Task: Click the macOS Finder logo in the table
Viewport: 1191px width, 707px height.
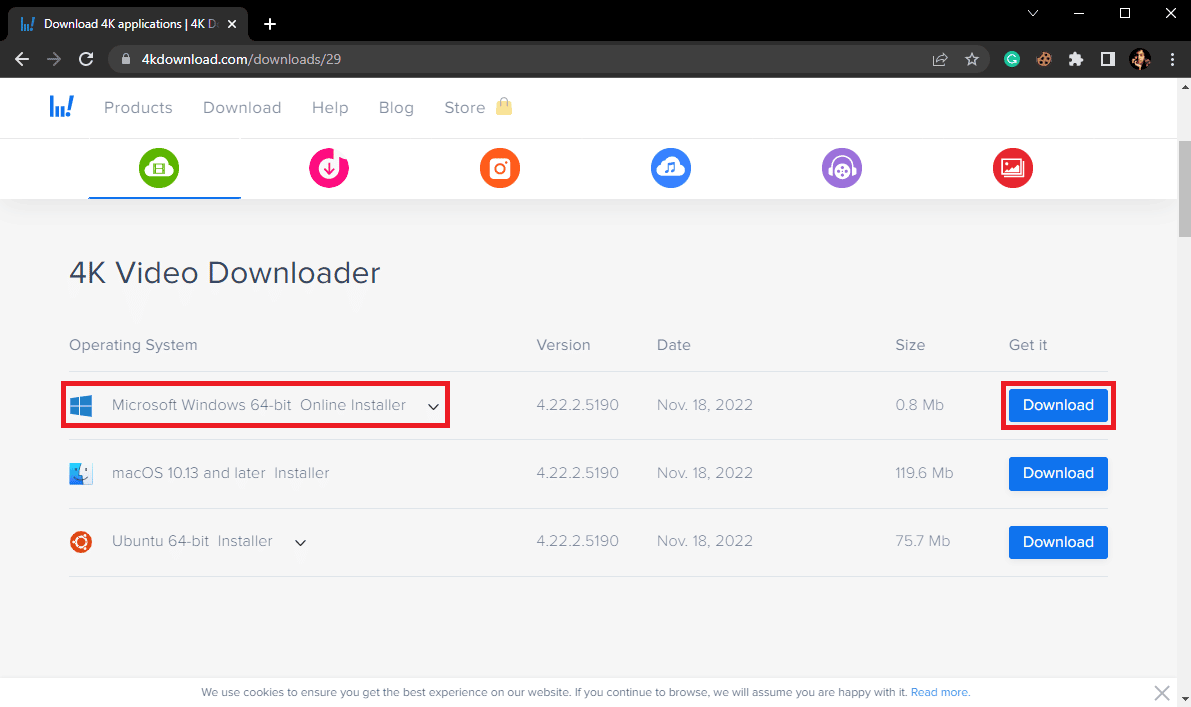Action: point(81,474)
